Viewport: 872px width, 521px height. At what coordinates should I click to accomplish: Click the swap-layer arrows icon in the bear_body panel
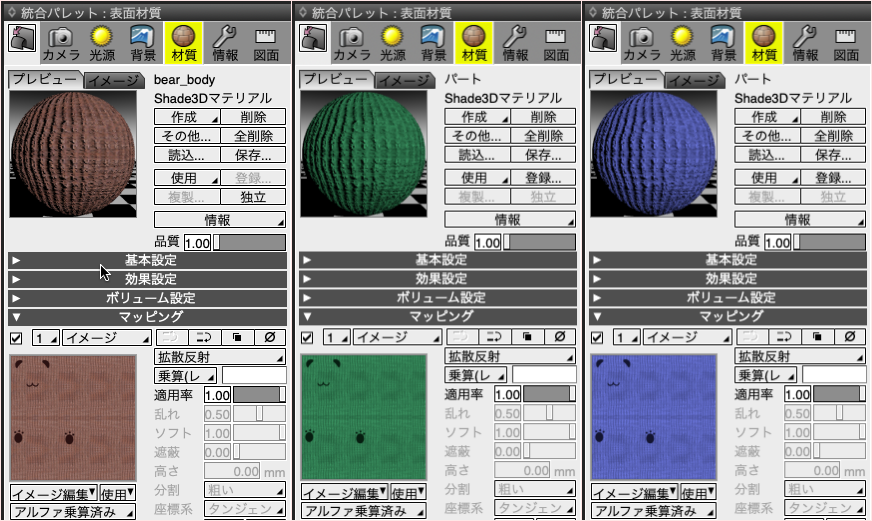(204, 337)
